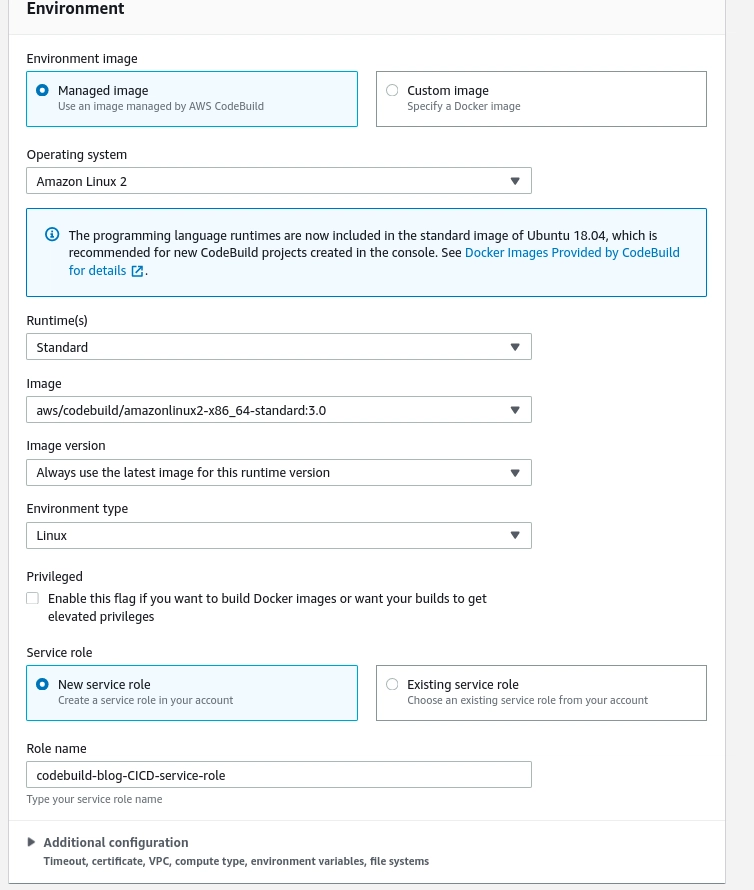Open the Amazon Linux 2 operating system dropdown

[278, 181]
